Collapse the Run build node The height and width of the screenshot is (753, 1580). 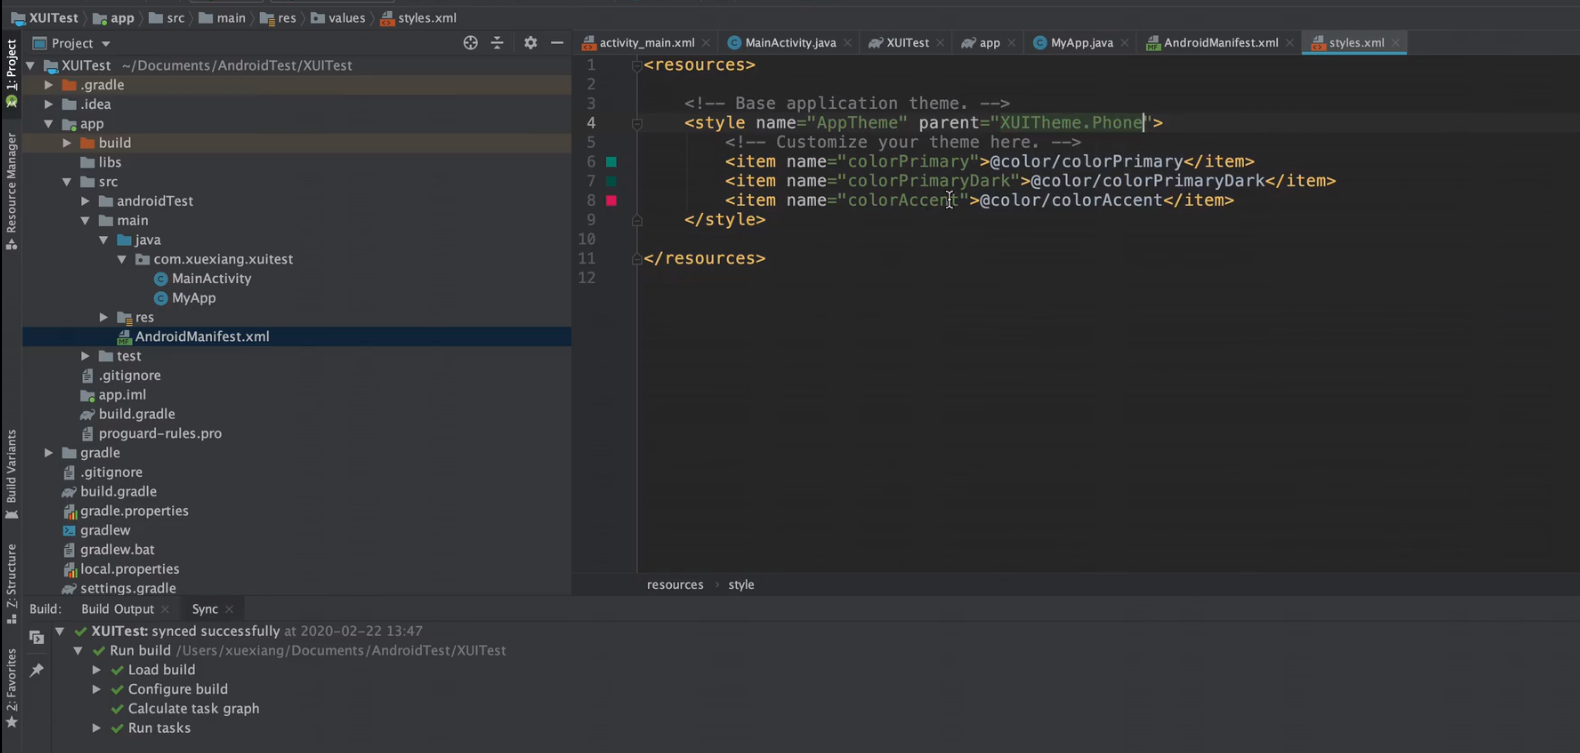pos(78,651)
